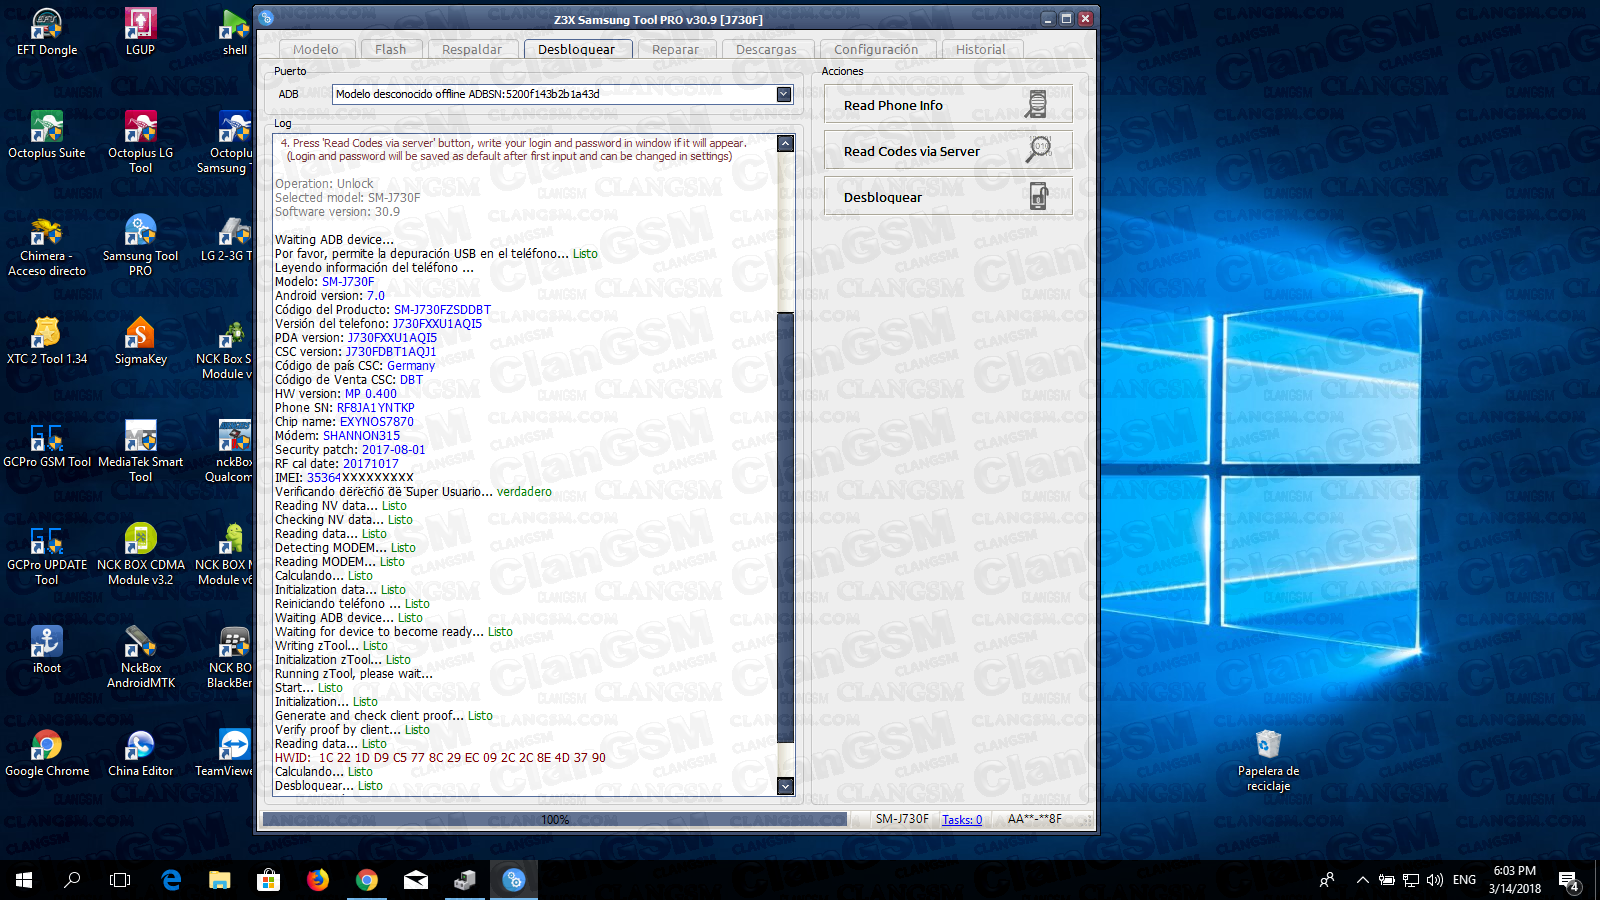The width and height of the screenshot is (1600, 900).
Task: Click Read Codes via Server button
Action: pos(948,150)
